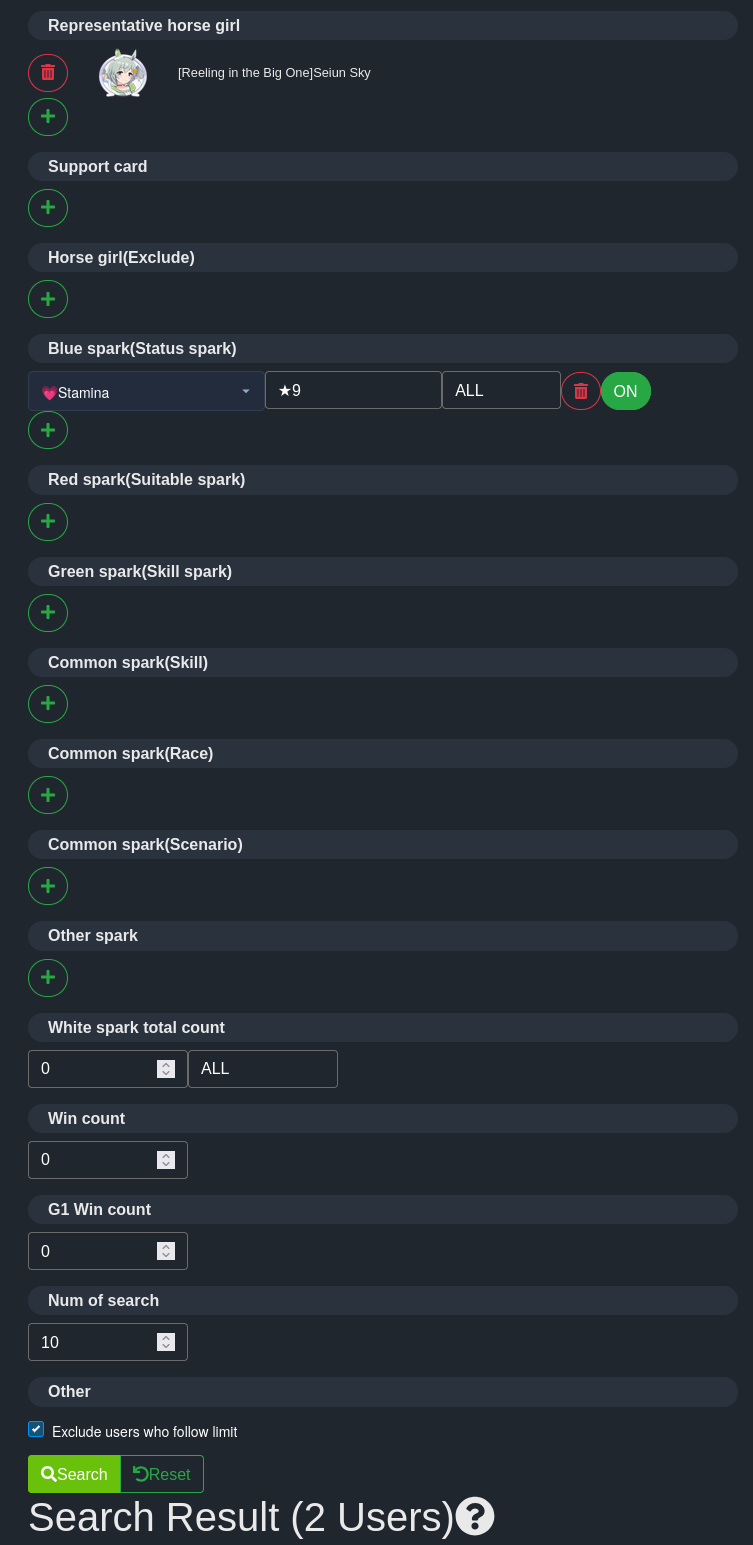The width and height of the screenshot is (753, 1545).
Task: Add a green skill spark filter
Action: coord(48,613)
